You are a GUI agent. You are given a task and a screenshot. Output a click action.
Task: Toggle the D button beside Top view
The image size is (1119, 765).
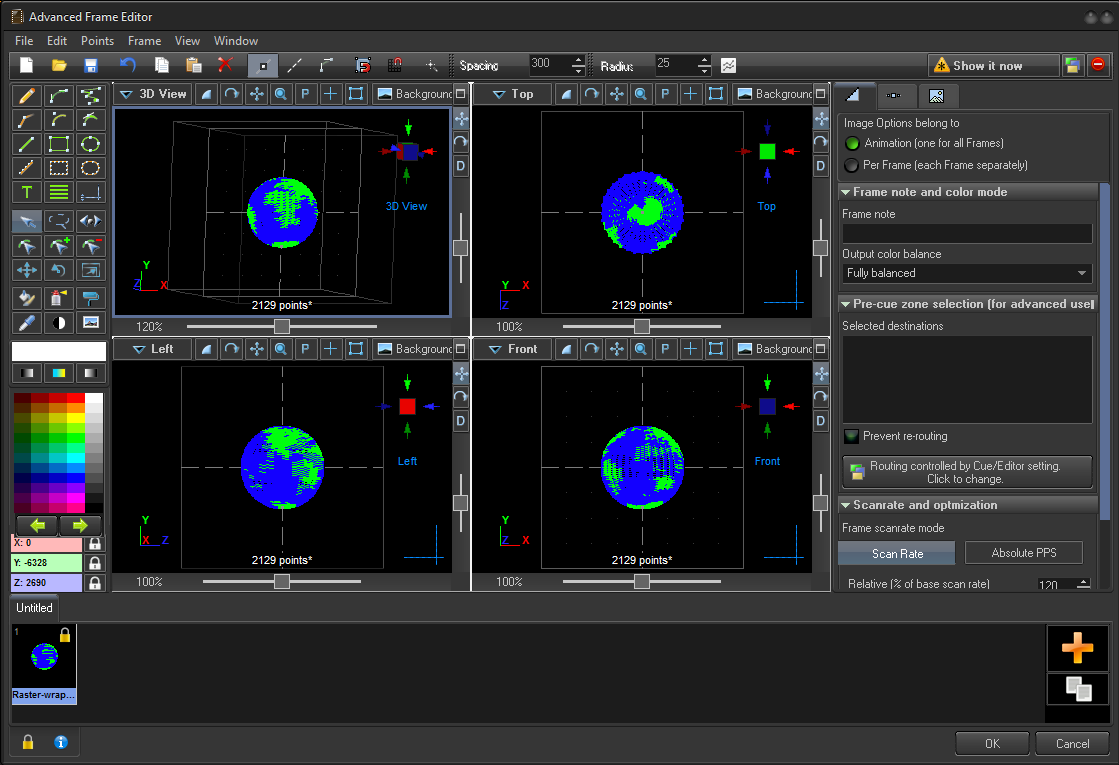821,166
